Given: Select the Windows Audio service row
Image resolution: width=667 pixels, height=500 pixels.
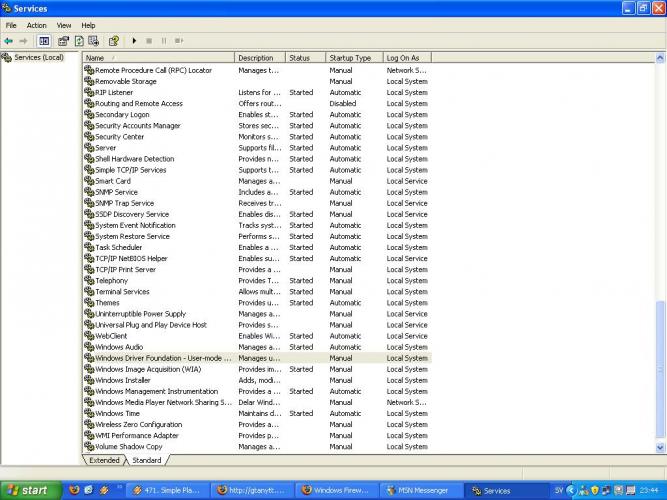Looking at the screenshot, I should [x=119, y=347].
